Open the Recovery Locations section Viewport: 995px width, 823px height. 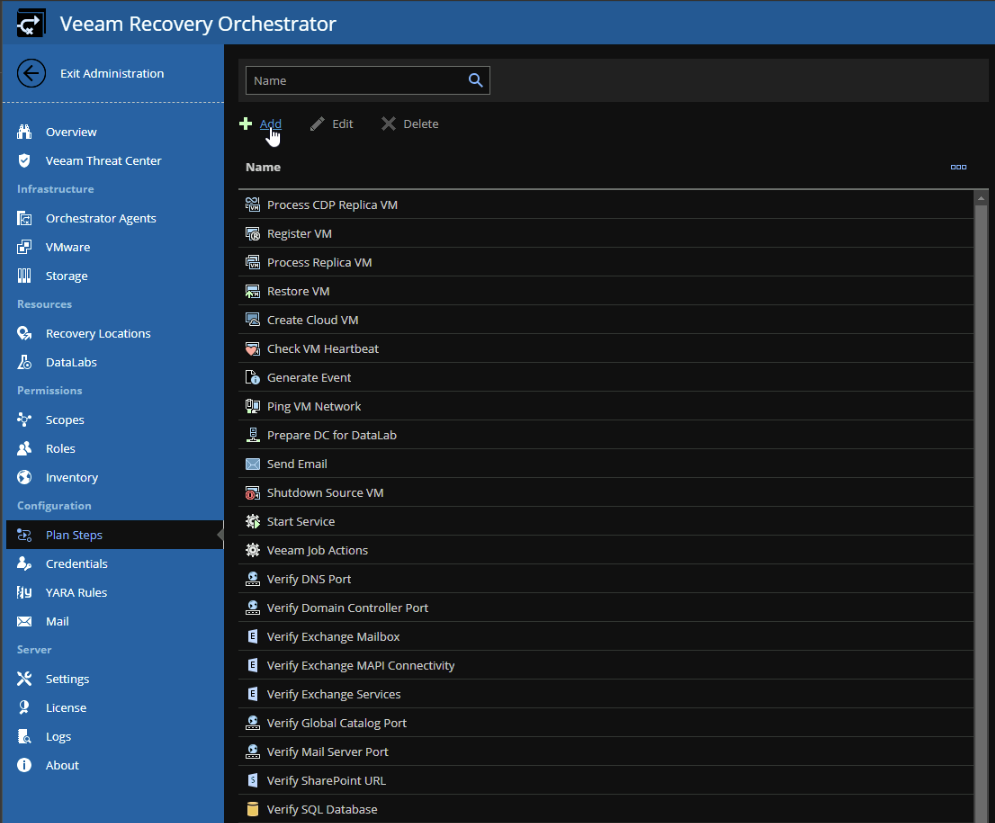tap(98, 333)
